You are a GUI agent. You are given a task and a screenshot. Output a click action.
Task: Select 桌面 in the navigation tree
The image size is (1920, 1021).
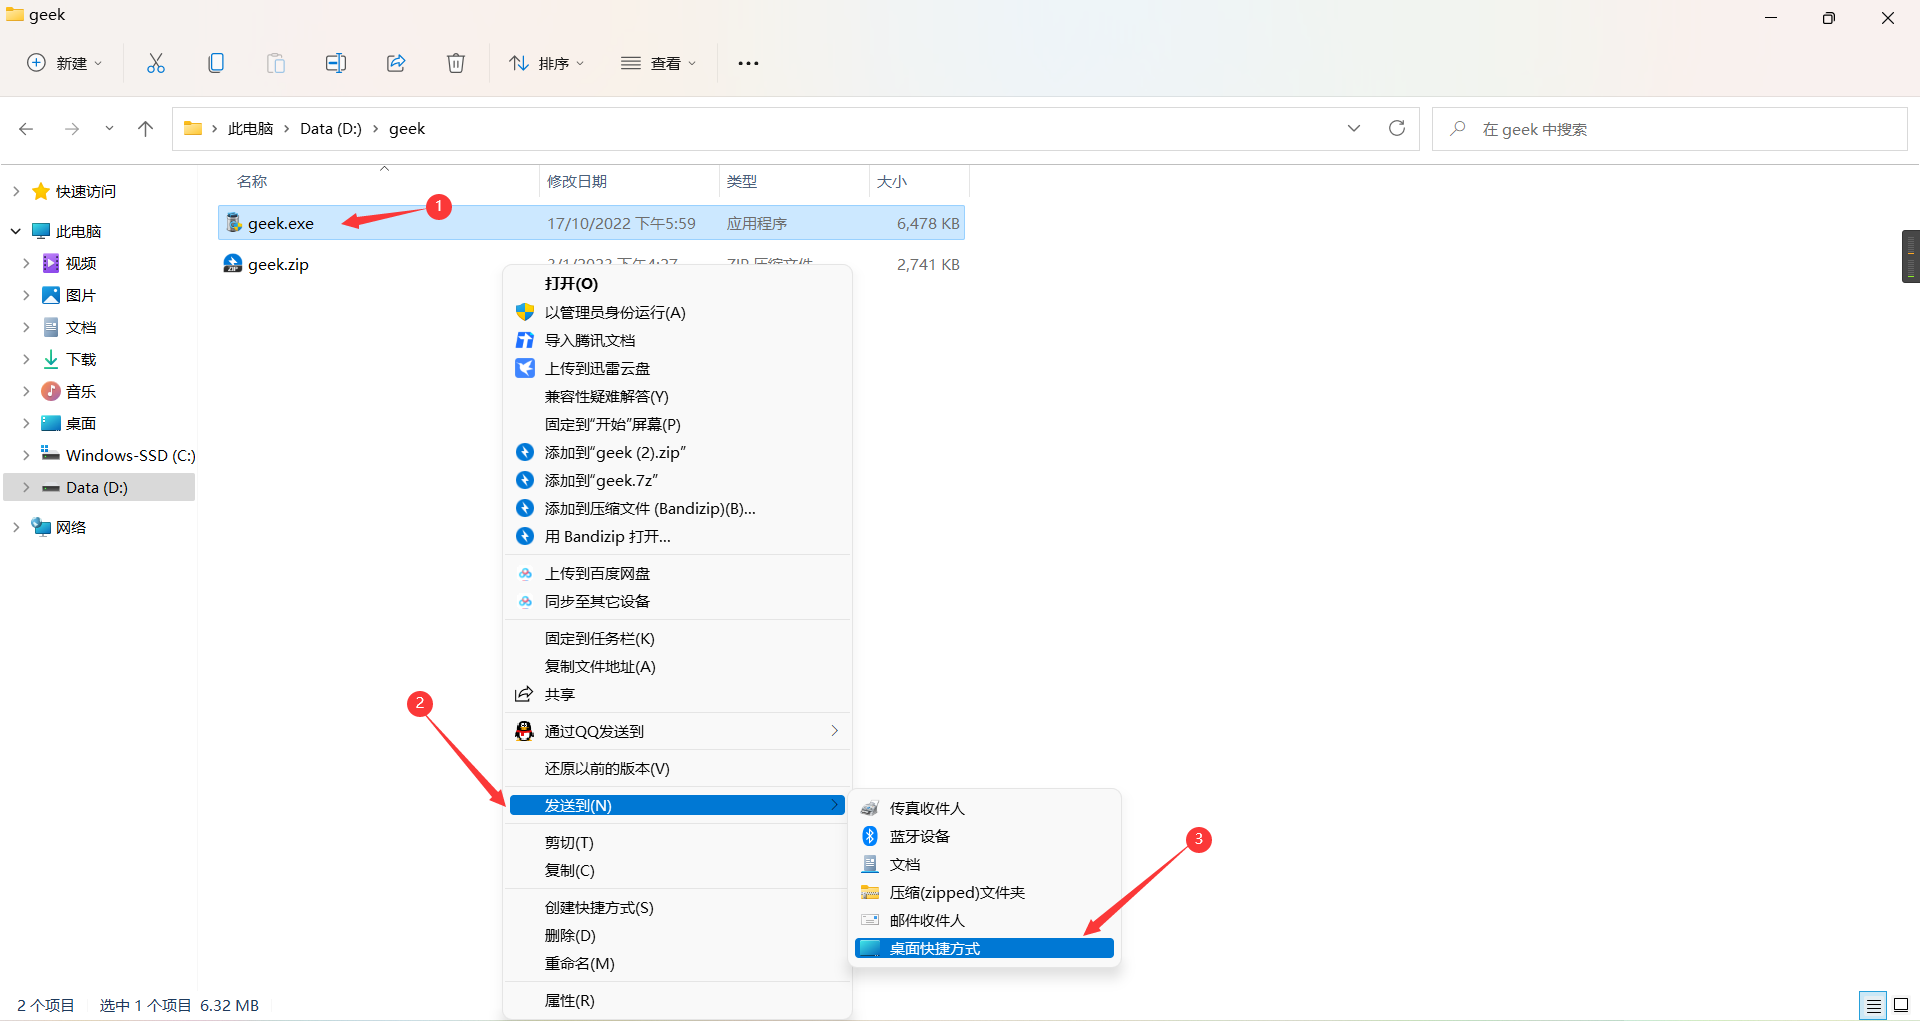[81, 423]
